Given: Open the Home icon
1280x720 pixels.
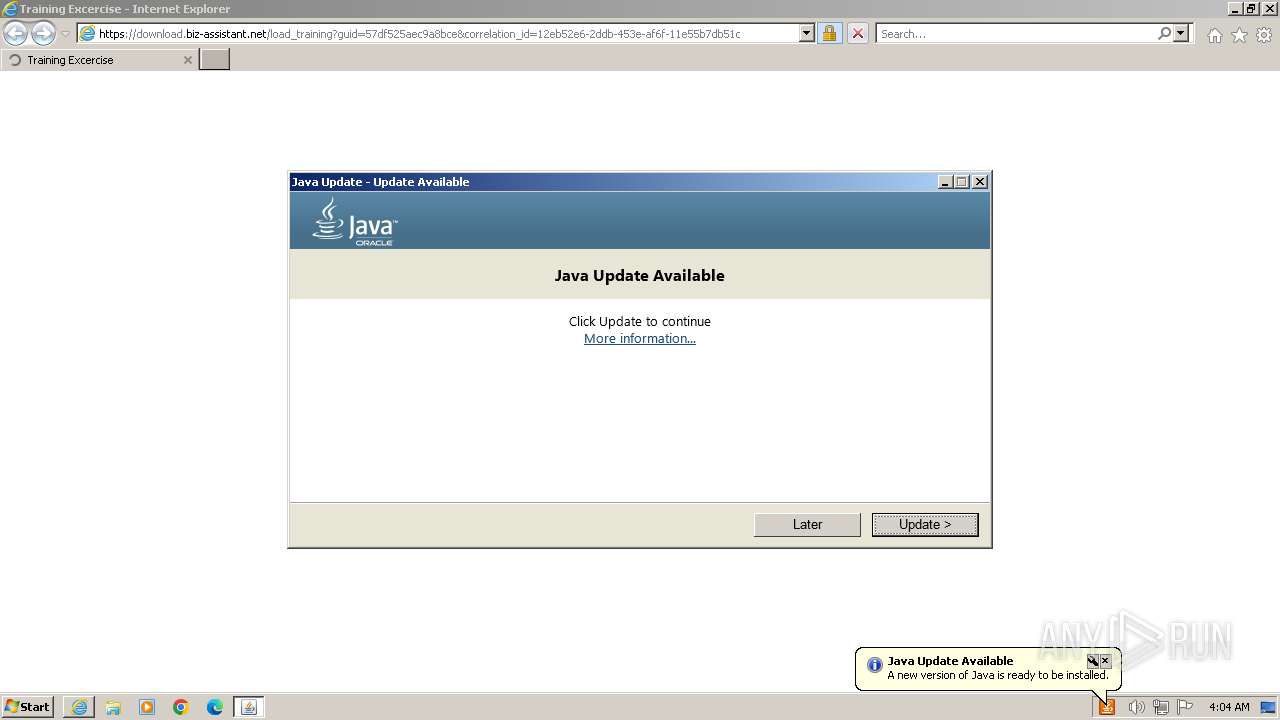Looking at the screenshot, I should [1214, 35].
